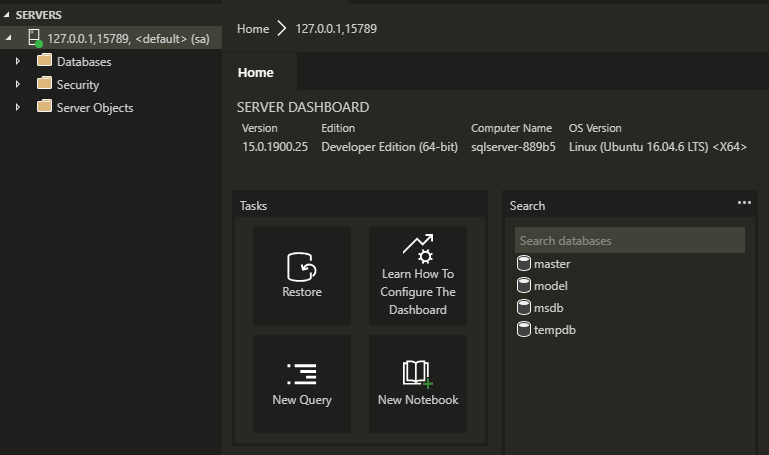Click the Server Objects folder icon

tap(44, 107)
